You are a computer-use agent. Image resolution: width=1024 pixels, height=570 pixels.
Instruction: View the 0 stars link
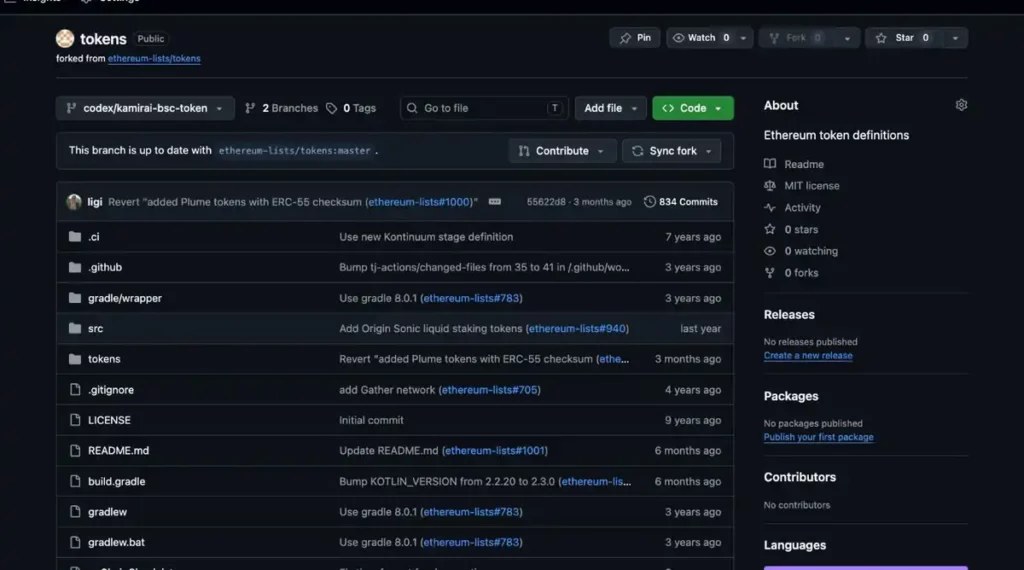pyautogui.click(x=801, y=229)
